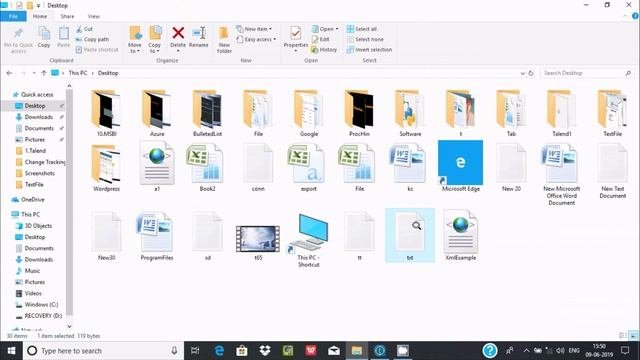Image resolution: width=640 pixels, height=360 pixels.
Task: Click Cut in the Clipboard group
Action: (x=84, y=29)
